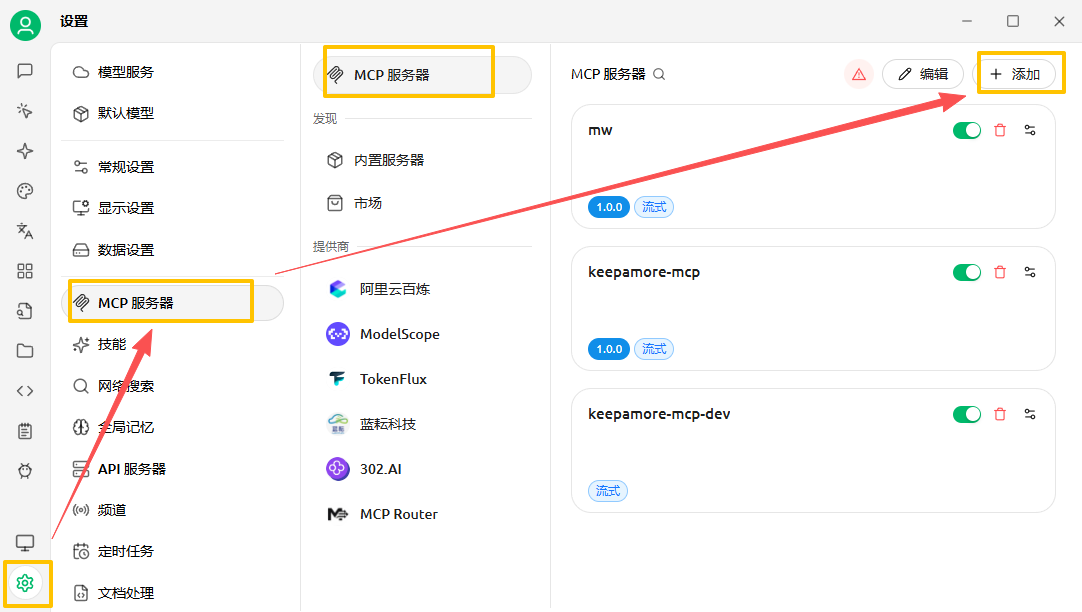Open the mini apps grid icon

[25, 271]
